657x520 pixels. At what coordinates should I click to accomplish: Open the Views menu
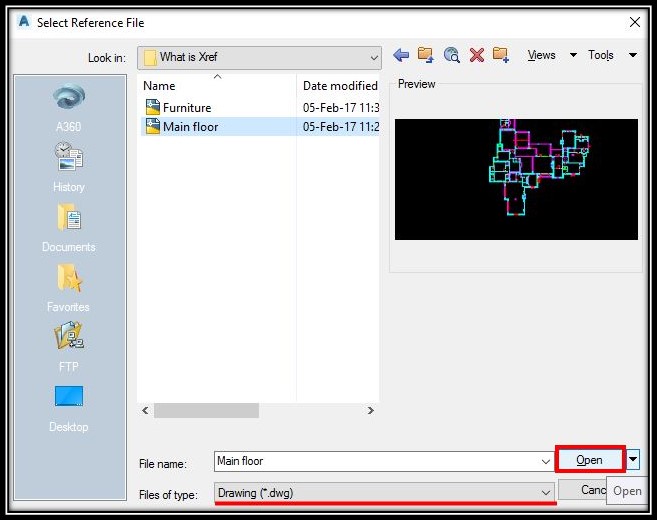tap(541, 55)
